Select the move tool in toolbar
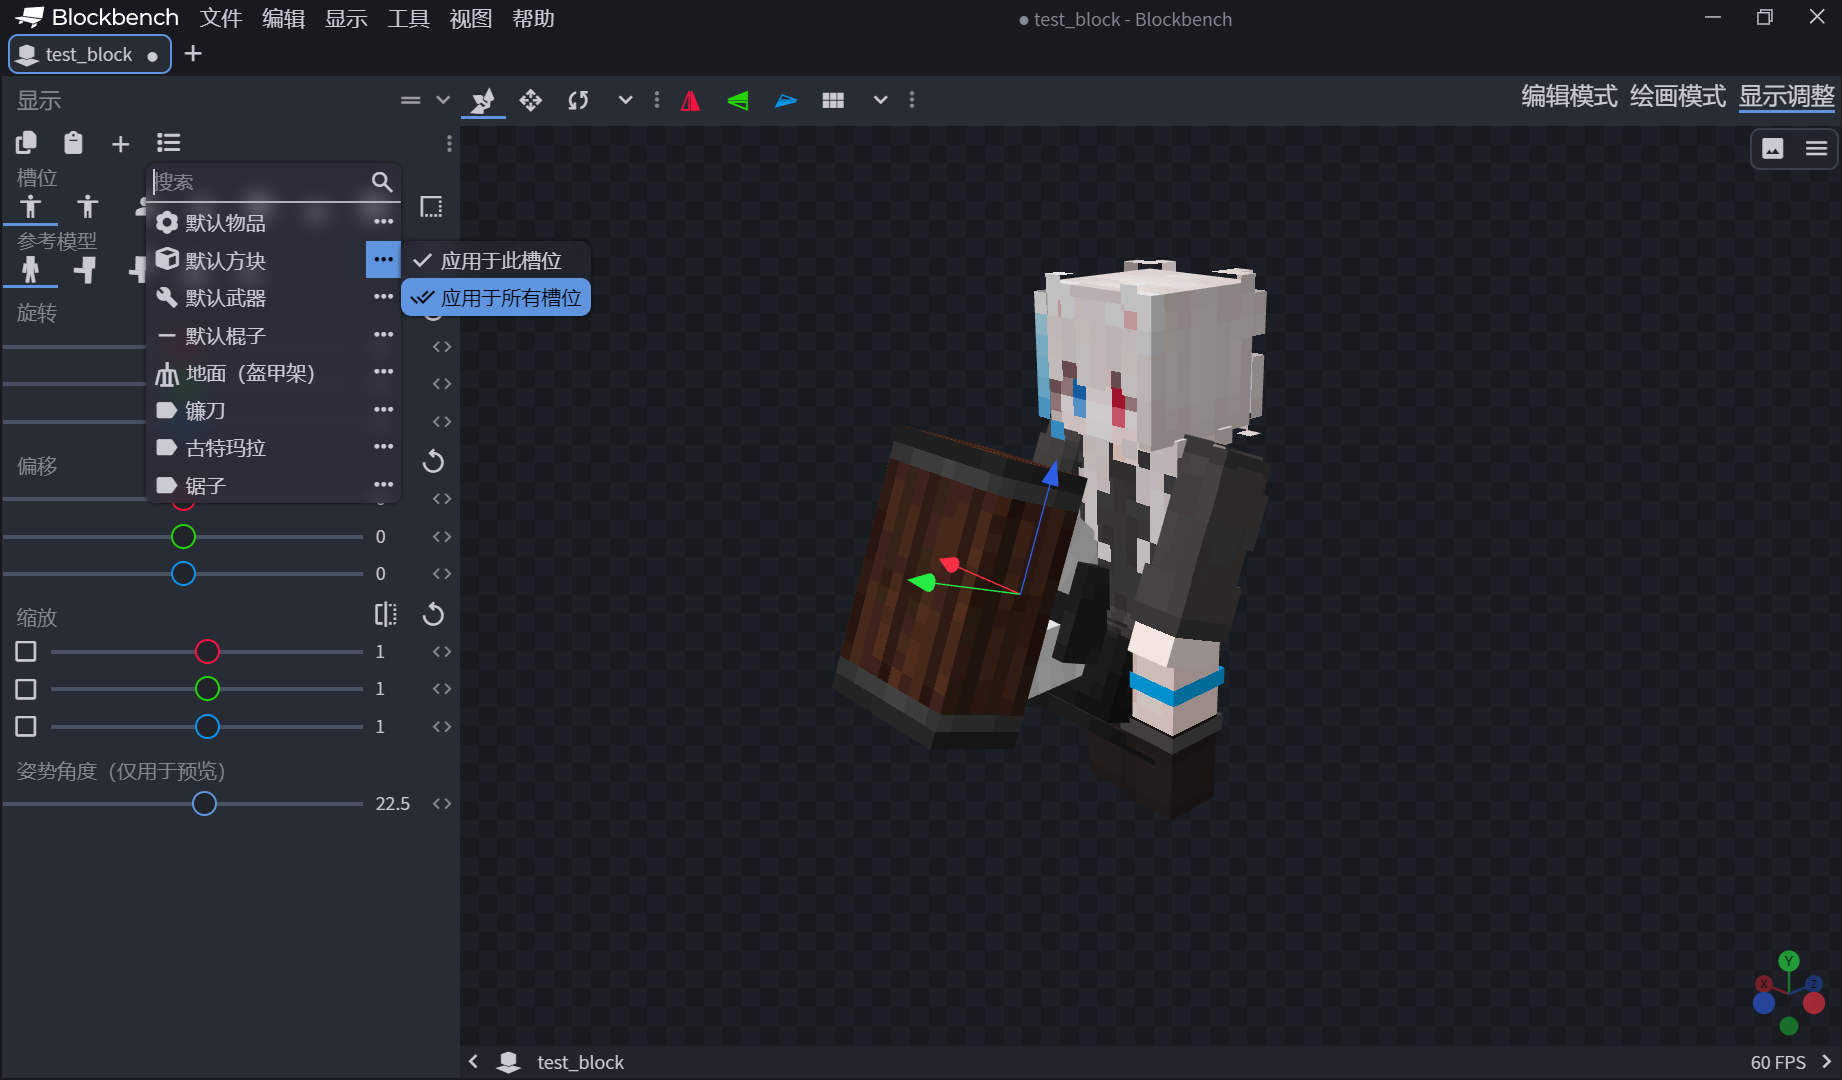Screen dimensions: 1842x1080 tap(530, 100)
